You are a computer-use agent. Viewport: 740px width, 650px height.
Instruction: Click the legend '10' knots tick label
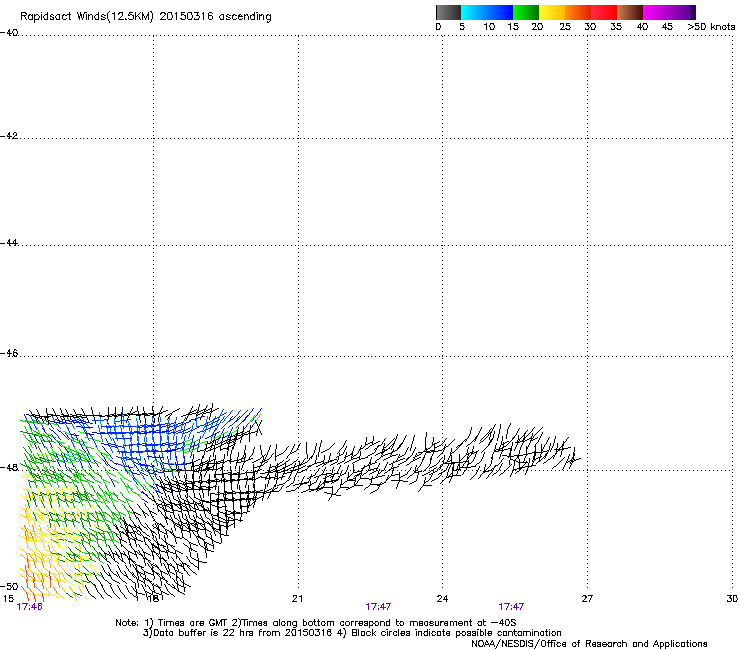coord(489,27)
